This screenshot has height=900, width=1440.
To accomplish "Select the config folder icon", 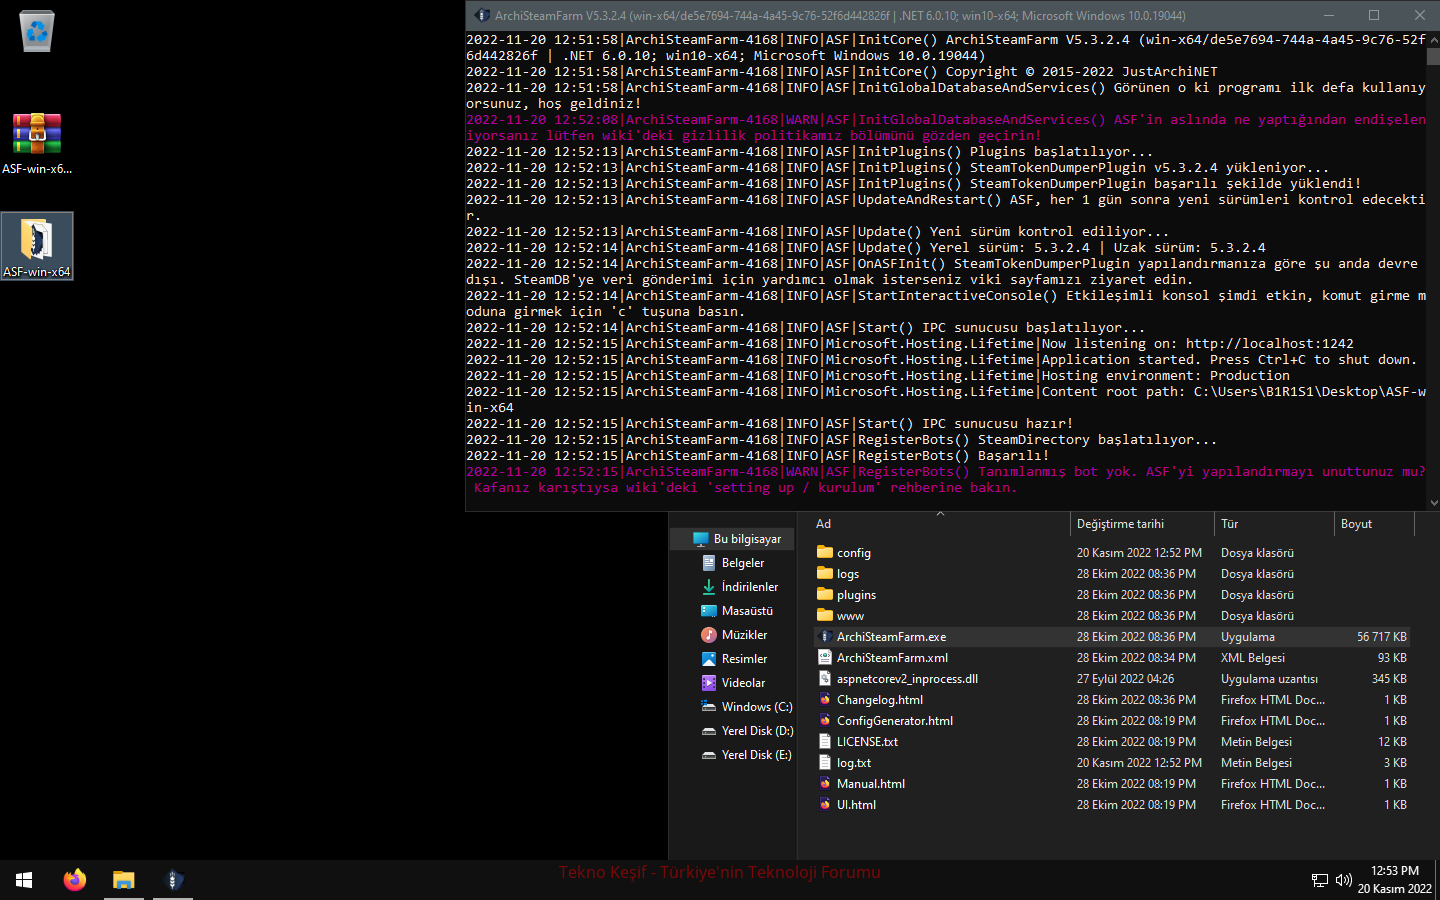I will click(825, 552).
